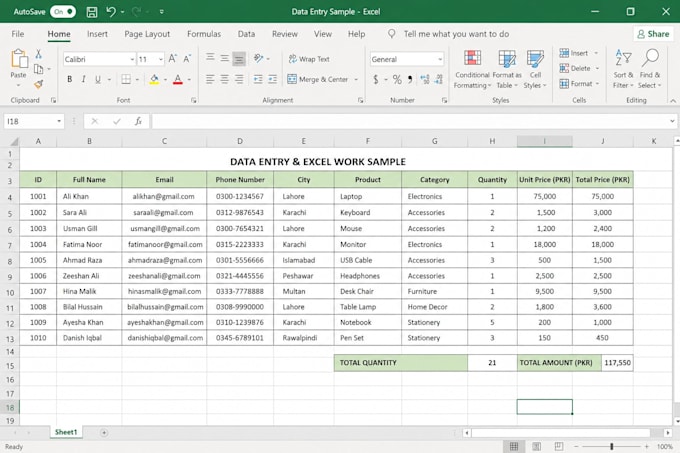Align text right icon
The image size is (680, 453).
(239, 79)
